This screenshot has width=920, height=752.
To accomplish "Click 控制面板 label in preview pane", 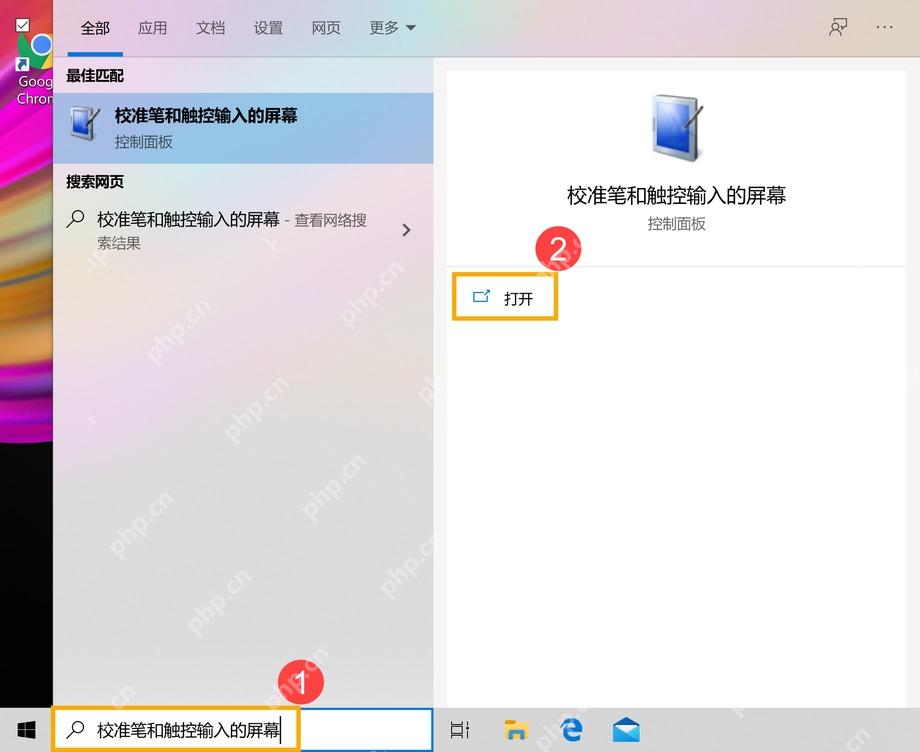I will 677,224.
